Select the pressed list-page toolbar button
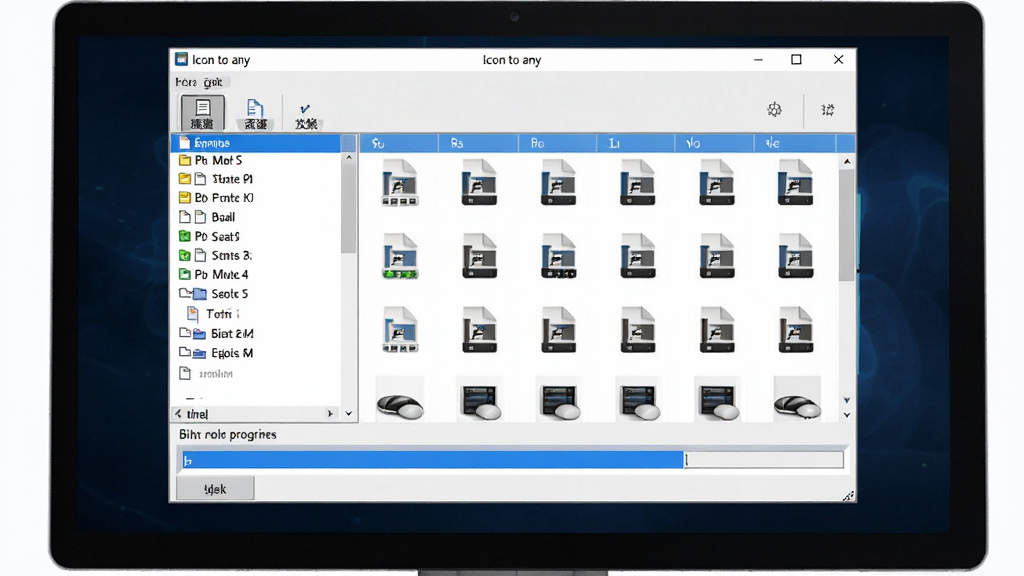1024x576 pixels. 202,112
